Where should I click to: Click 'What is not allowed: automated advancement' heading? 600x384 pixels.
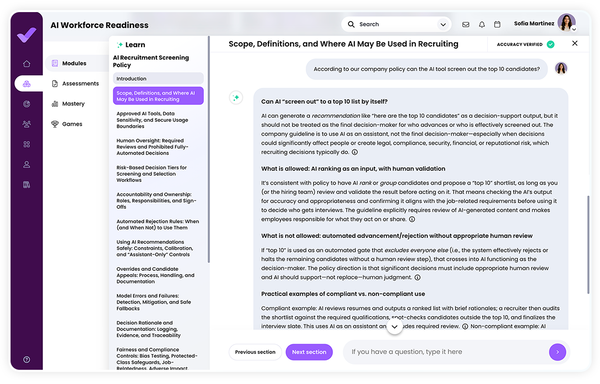[396, 236]
